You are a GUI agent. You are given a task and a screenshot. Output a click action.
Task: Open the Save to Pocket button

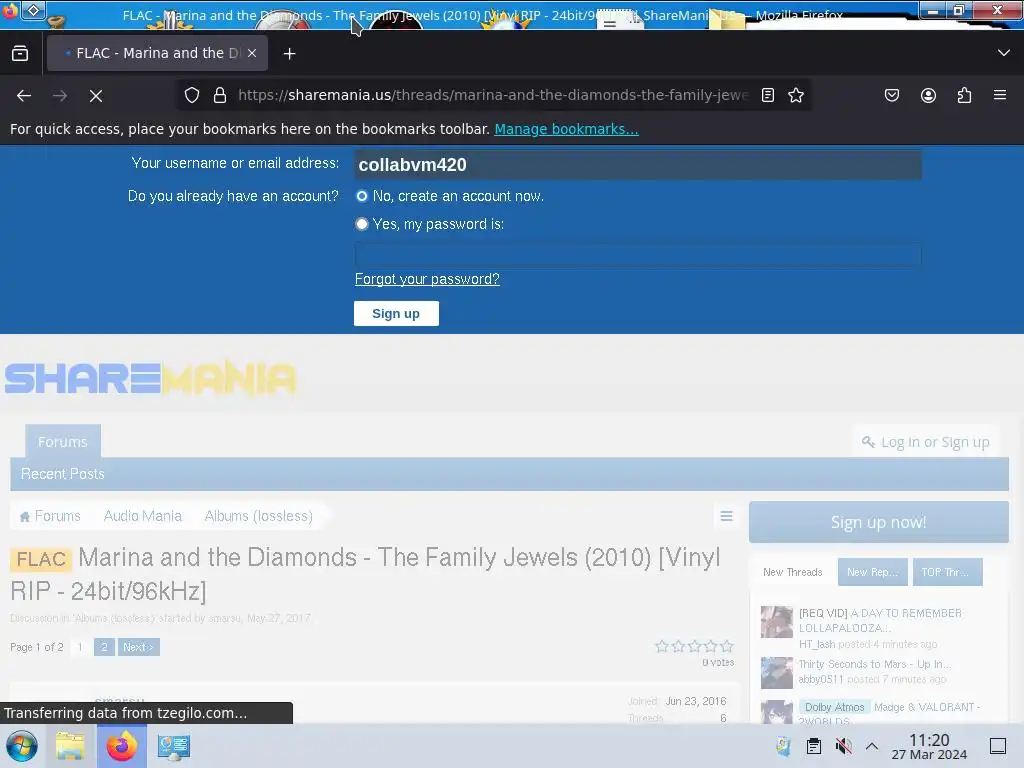tap(891, 95)
